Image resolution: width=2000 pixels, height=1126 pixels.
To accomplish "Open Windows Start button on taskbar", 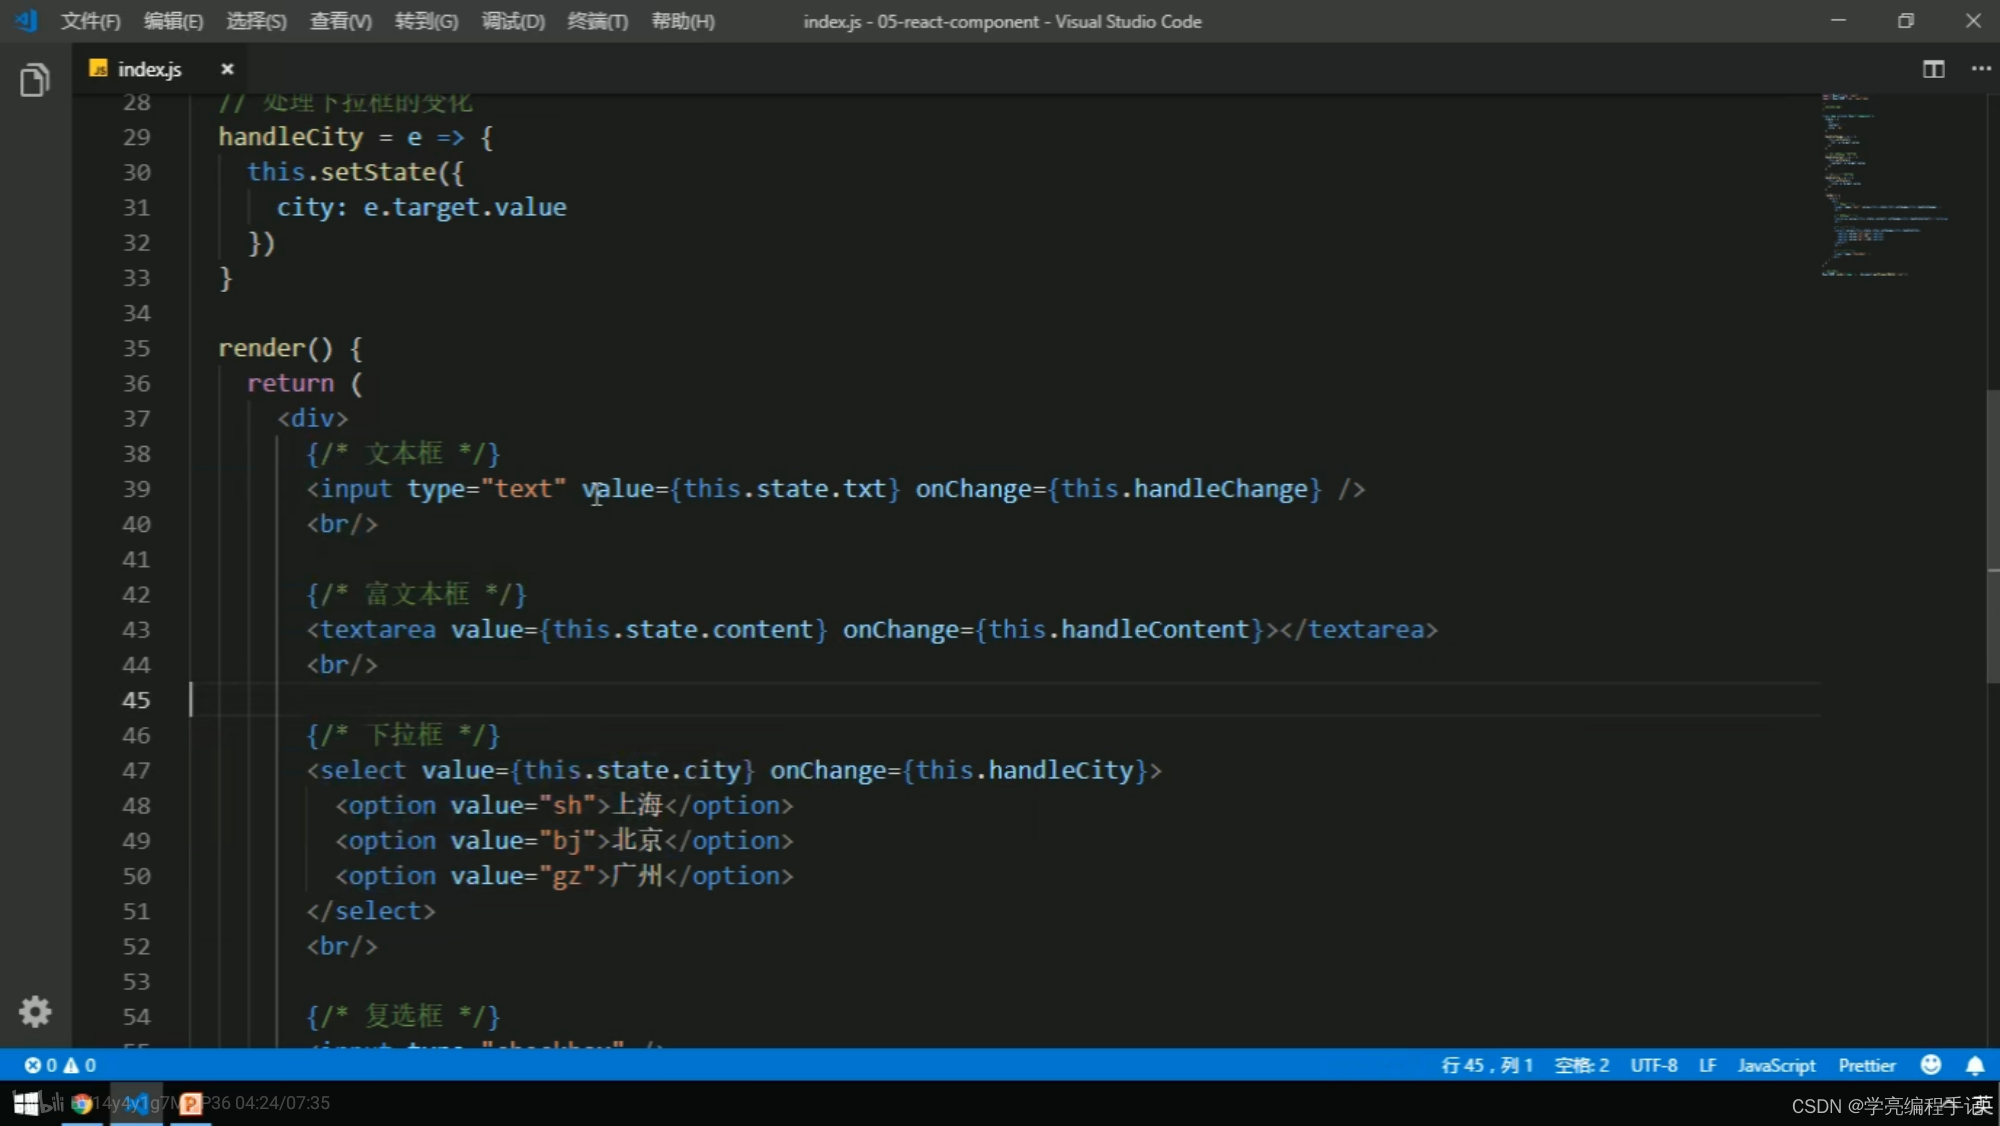I will tap(26, 1103).
